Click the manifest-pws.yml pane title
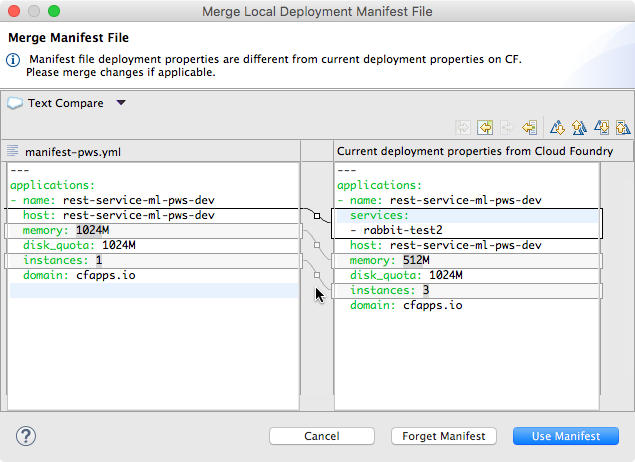The width and height of the screenshot is (635, 462). coord(73,152)
